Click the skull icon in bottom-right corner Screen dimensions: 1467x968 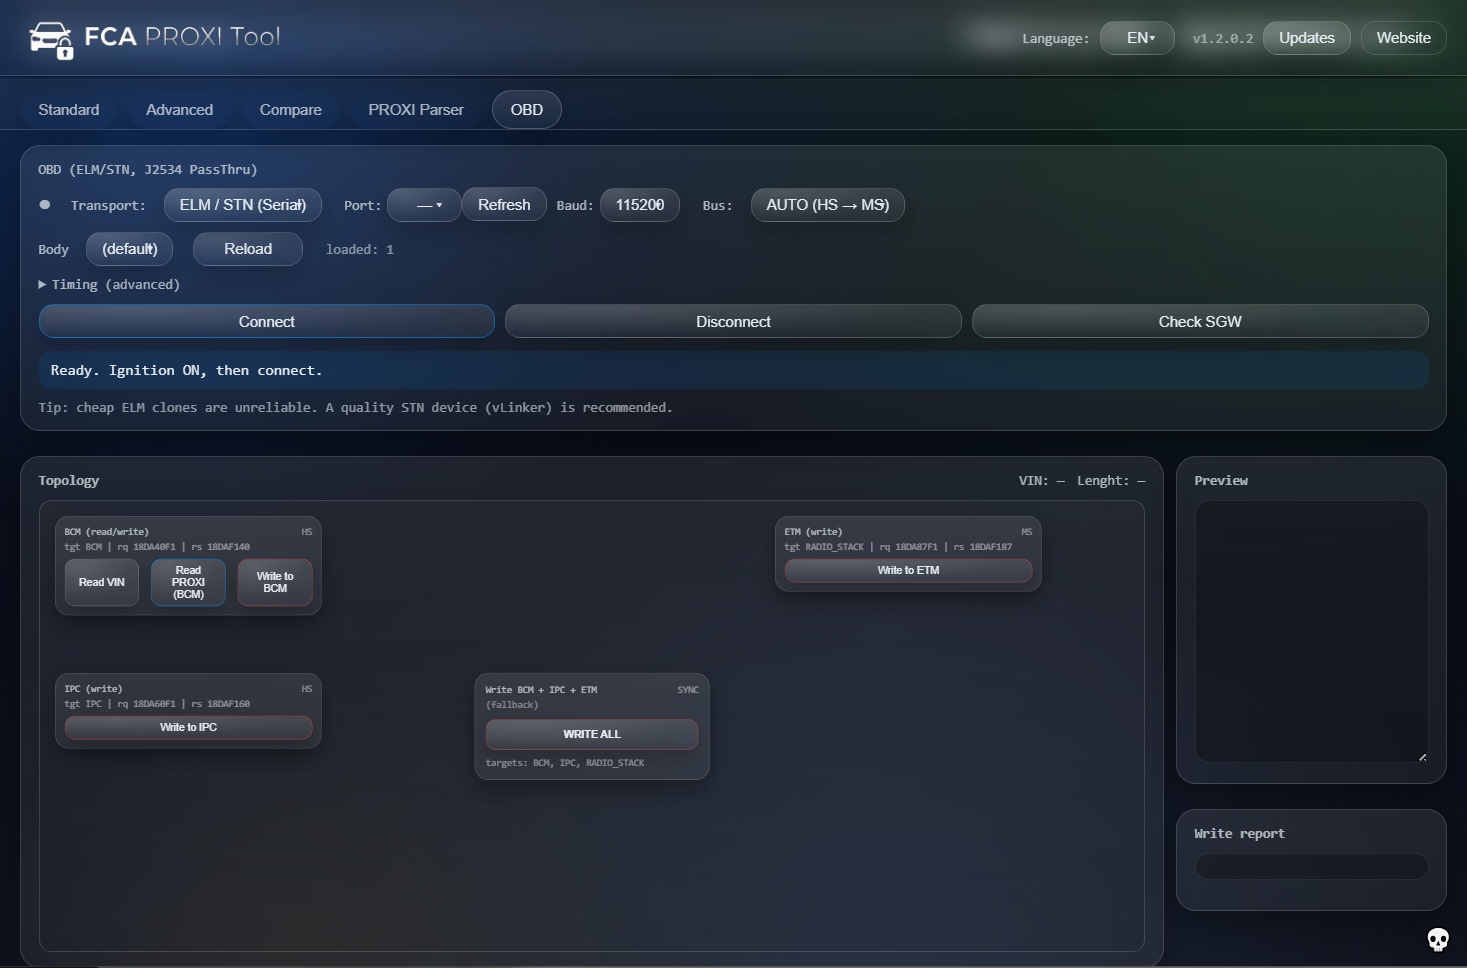pyautogui.click(x=1439, y=939)
